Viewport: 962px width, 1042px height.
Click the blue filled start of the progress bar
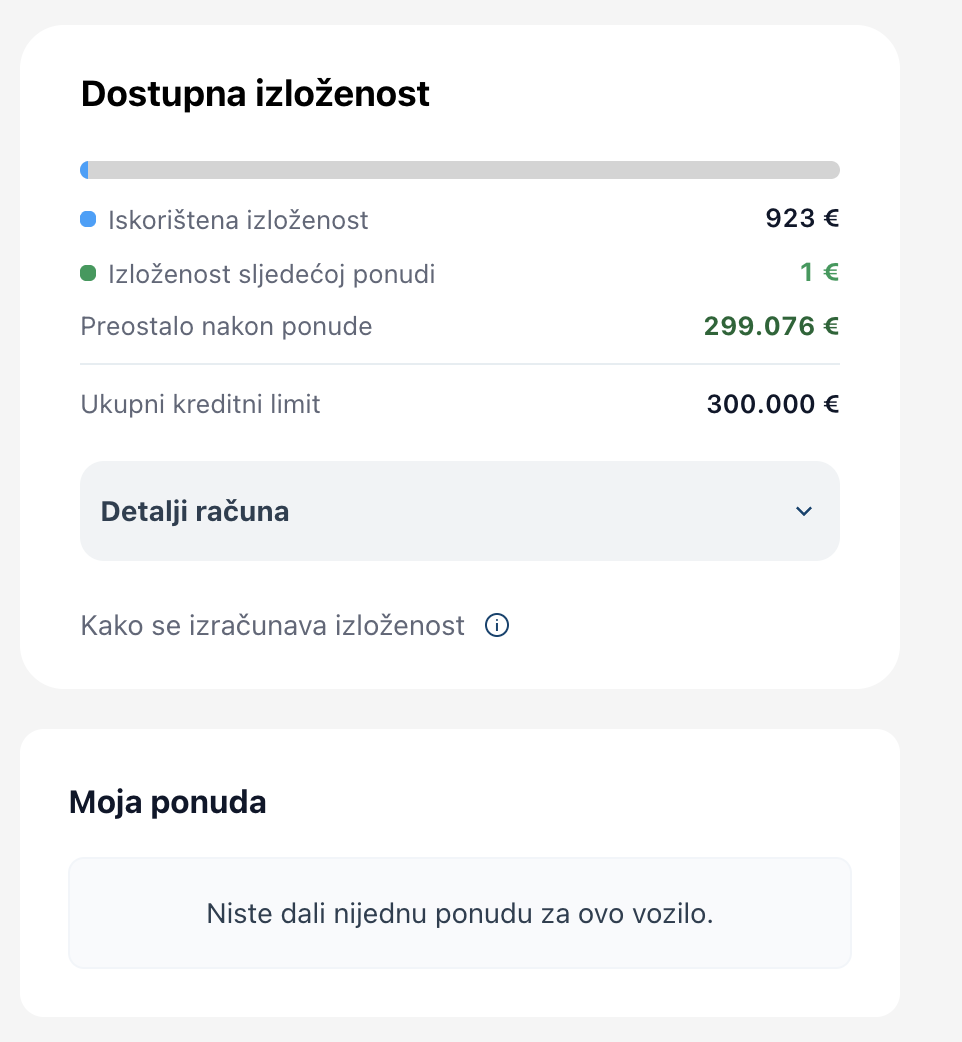pos(84,170)
